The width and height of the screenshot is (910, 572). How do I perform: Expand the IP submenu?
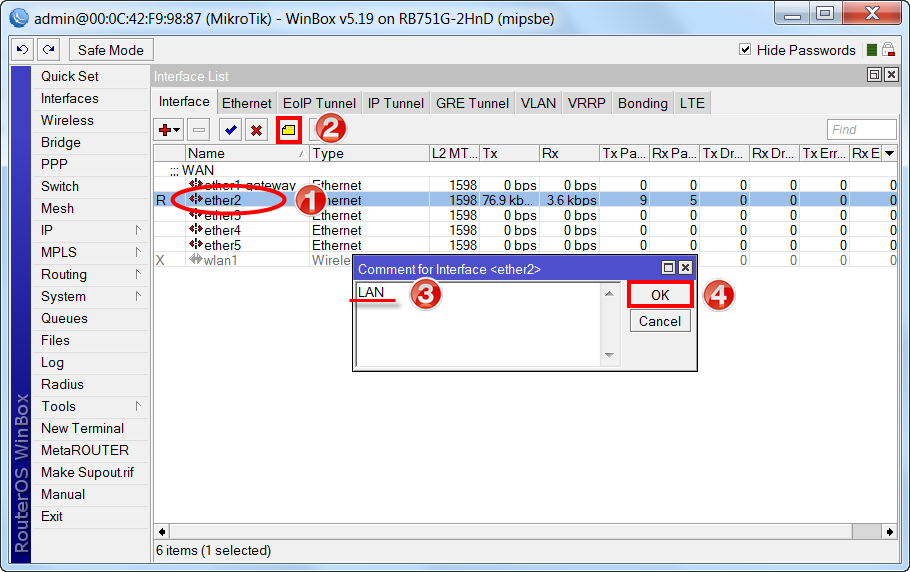tap(138, 230)
